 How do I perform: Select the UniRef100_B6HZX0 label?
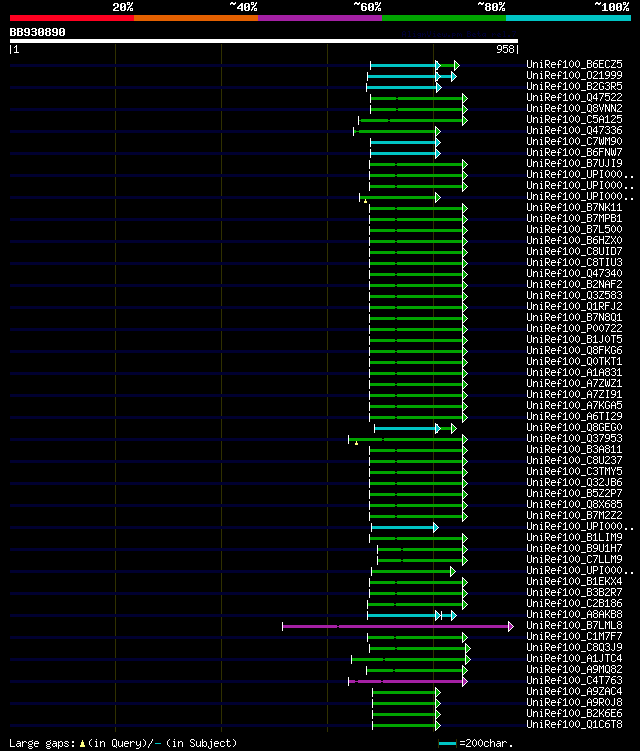point(574,240)
